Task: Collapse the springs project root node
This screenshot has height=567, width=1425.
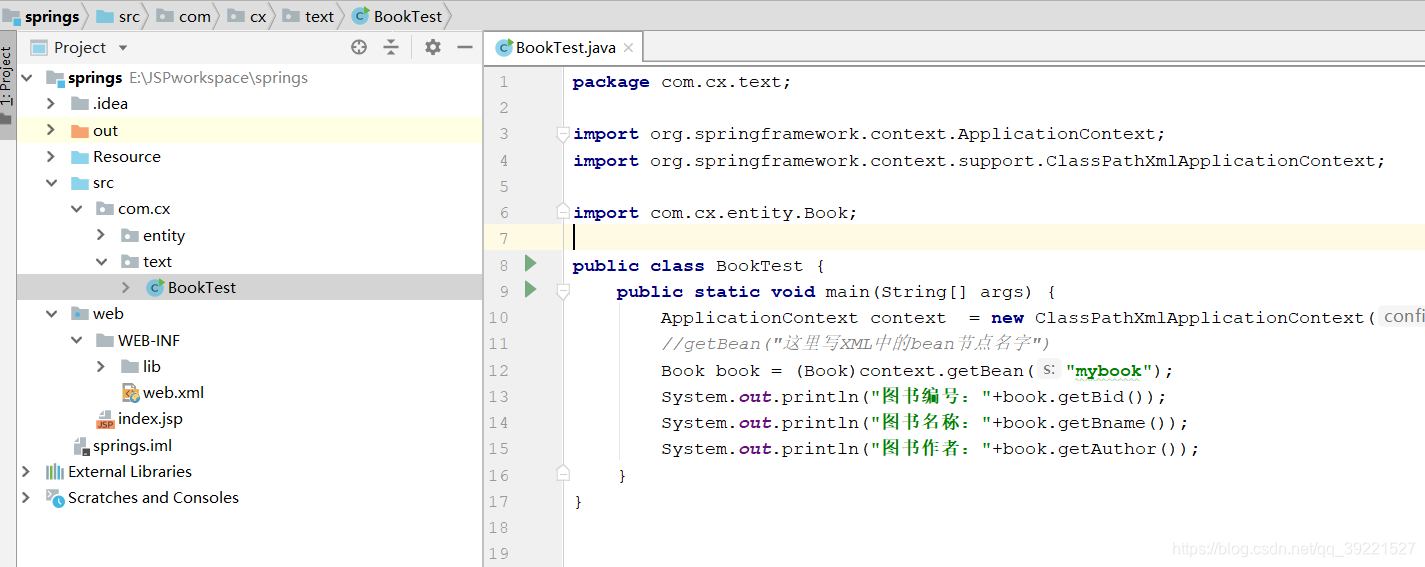Action: click(27, 78)
